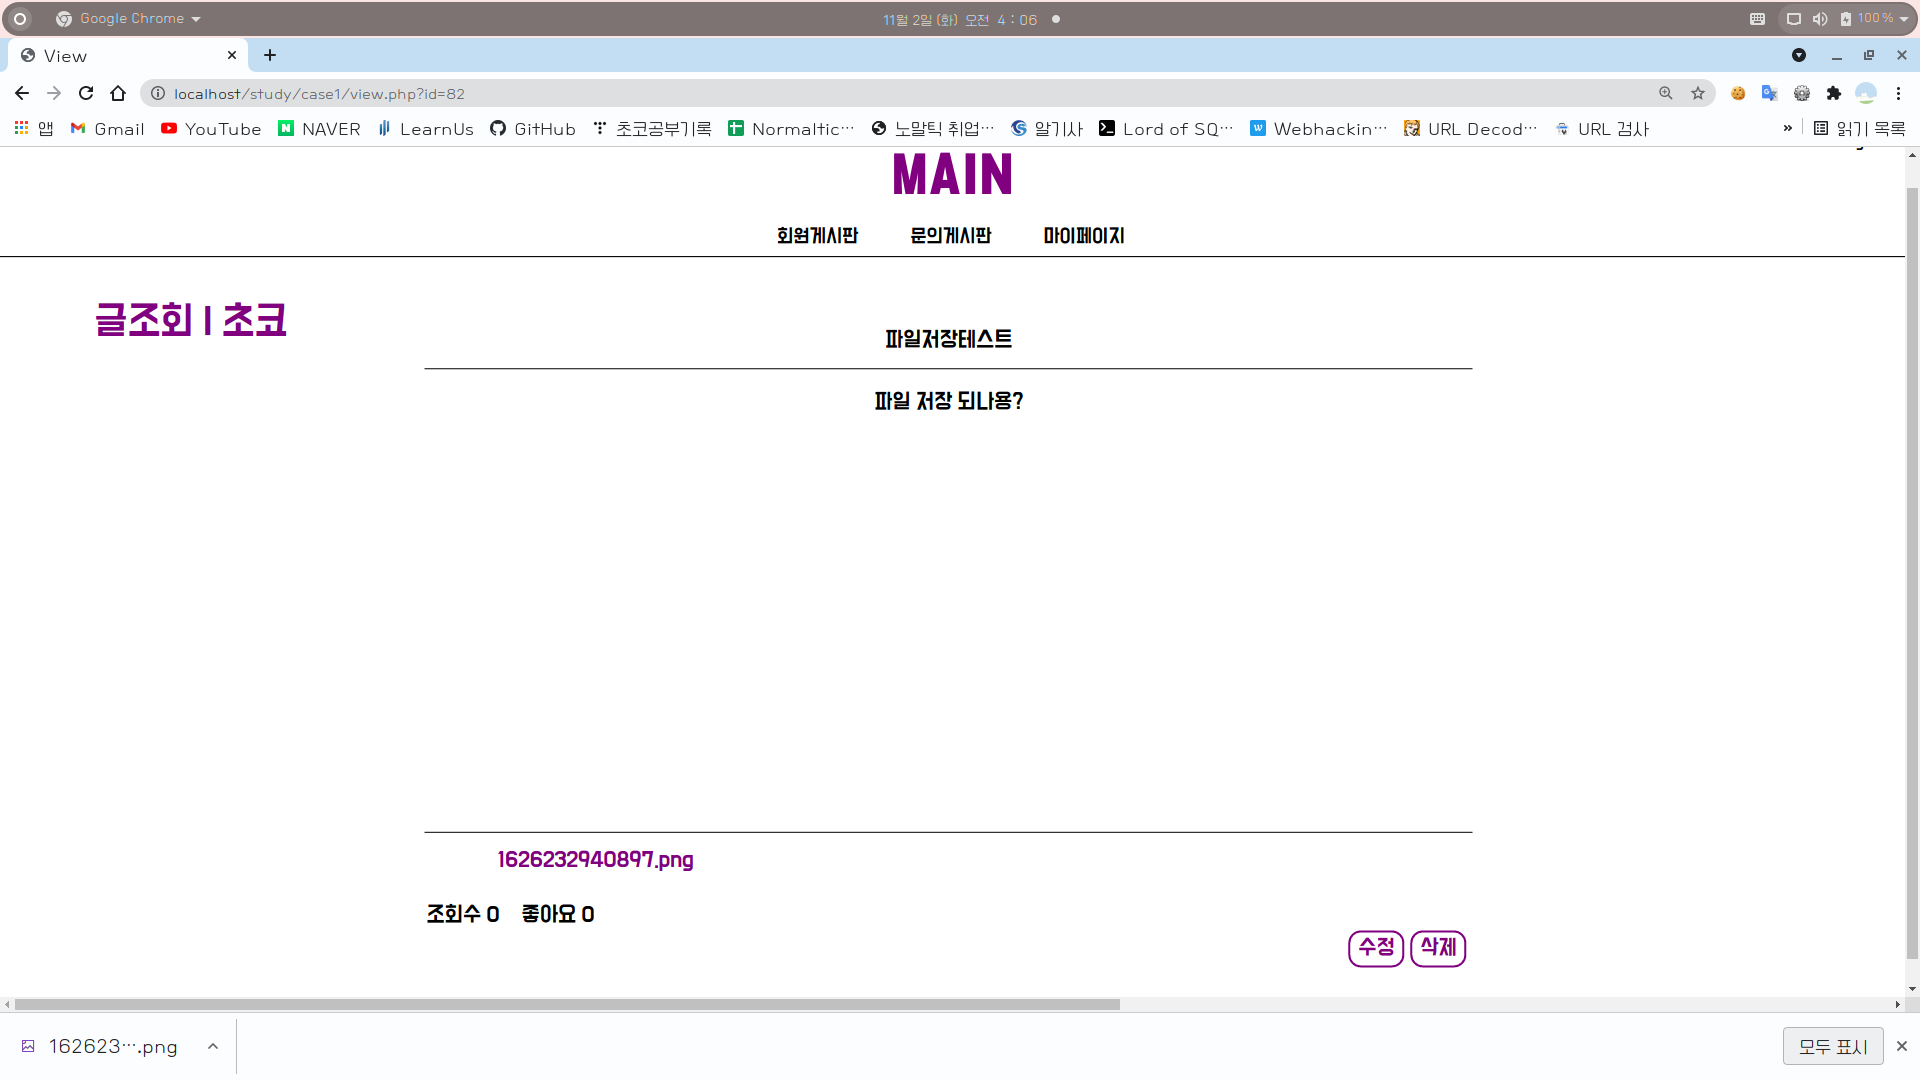Open the extensions puzzle icon

click(1834, 93)
